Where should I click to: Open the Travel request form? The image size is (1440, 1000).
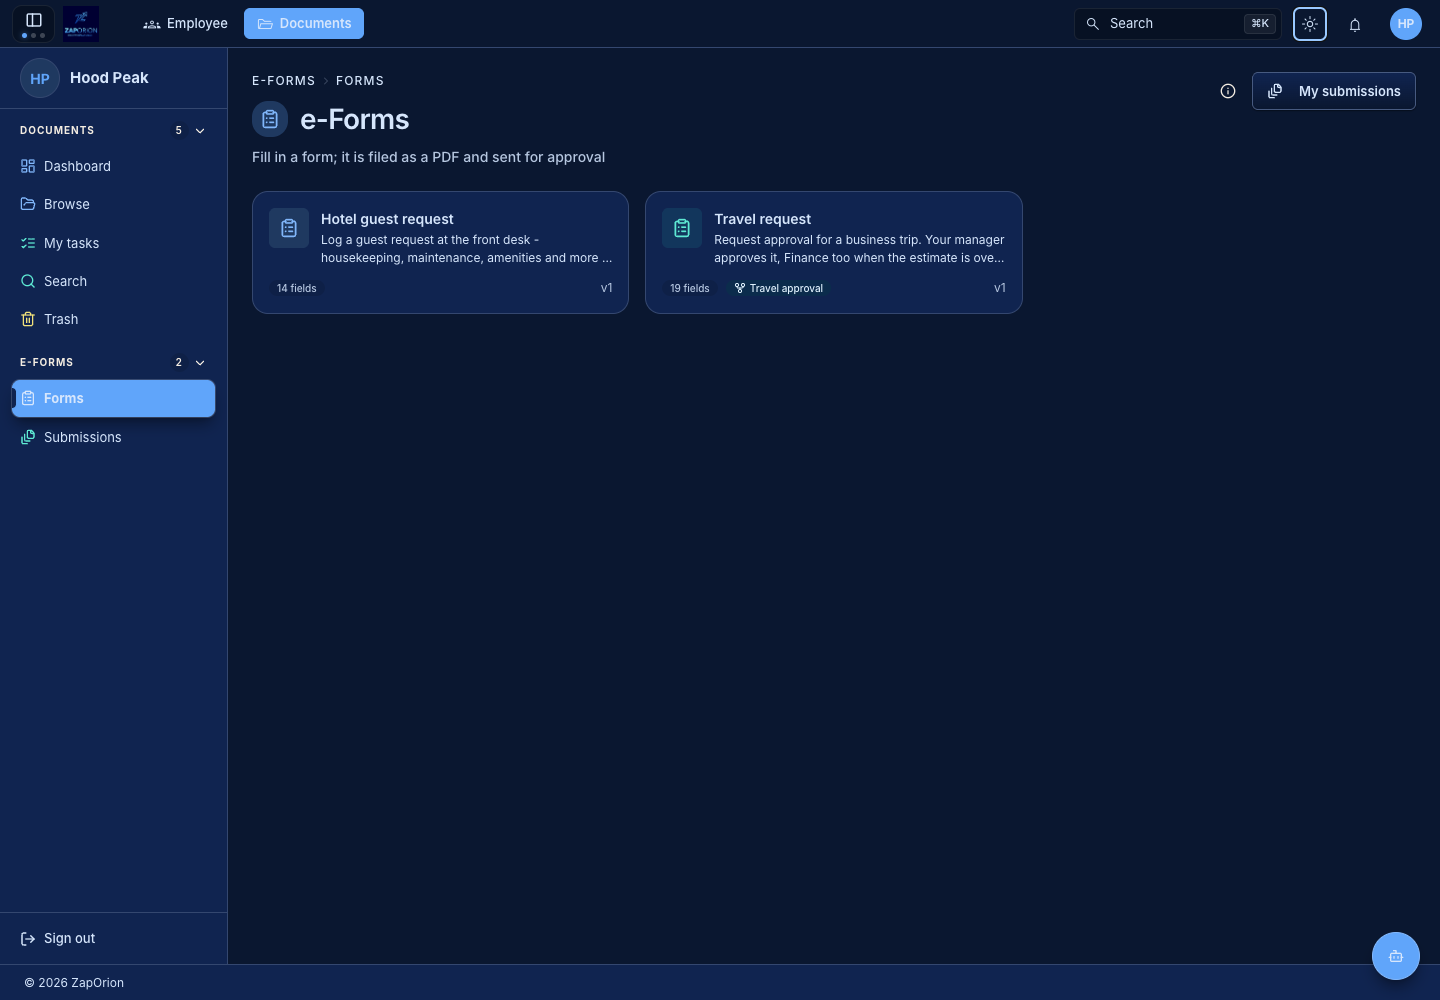pyautogui.click(x=834, y=252)
